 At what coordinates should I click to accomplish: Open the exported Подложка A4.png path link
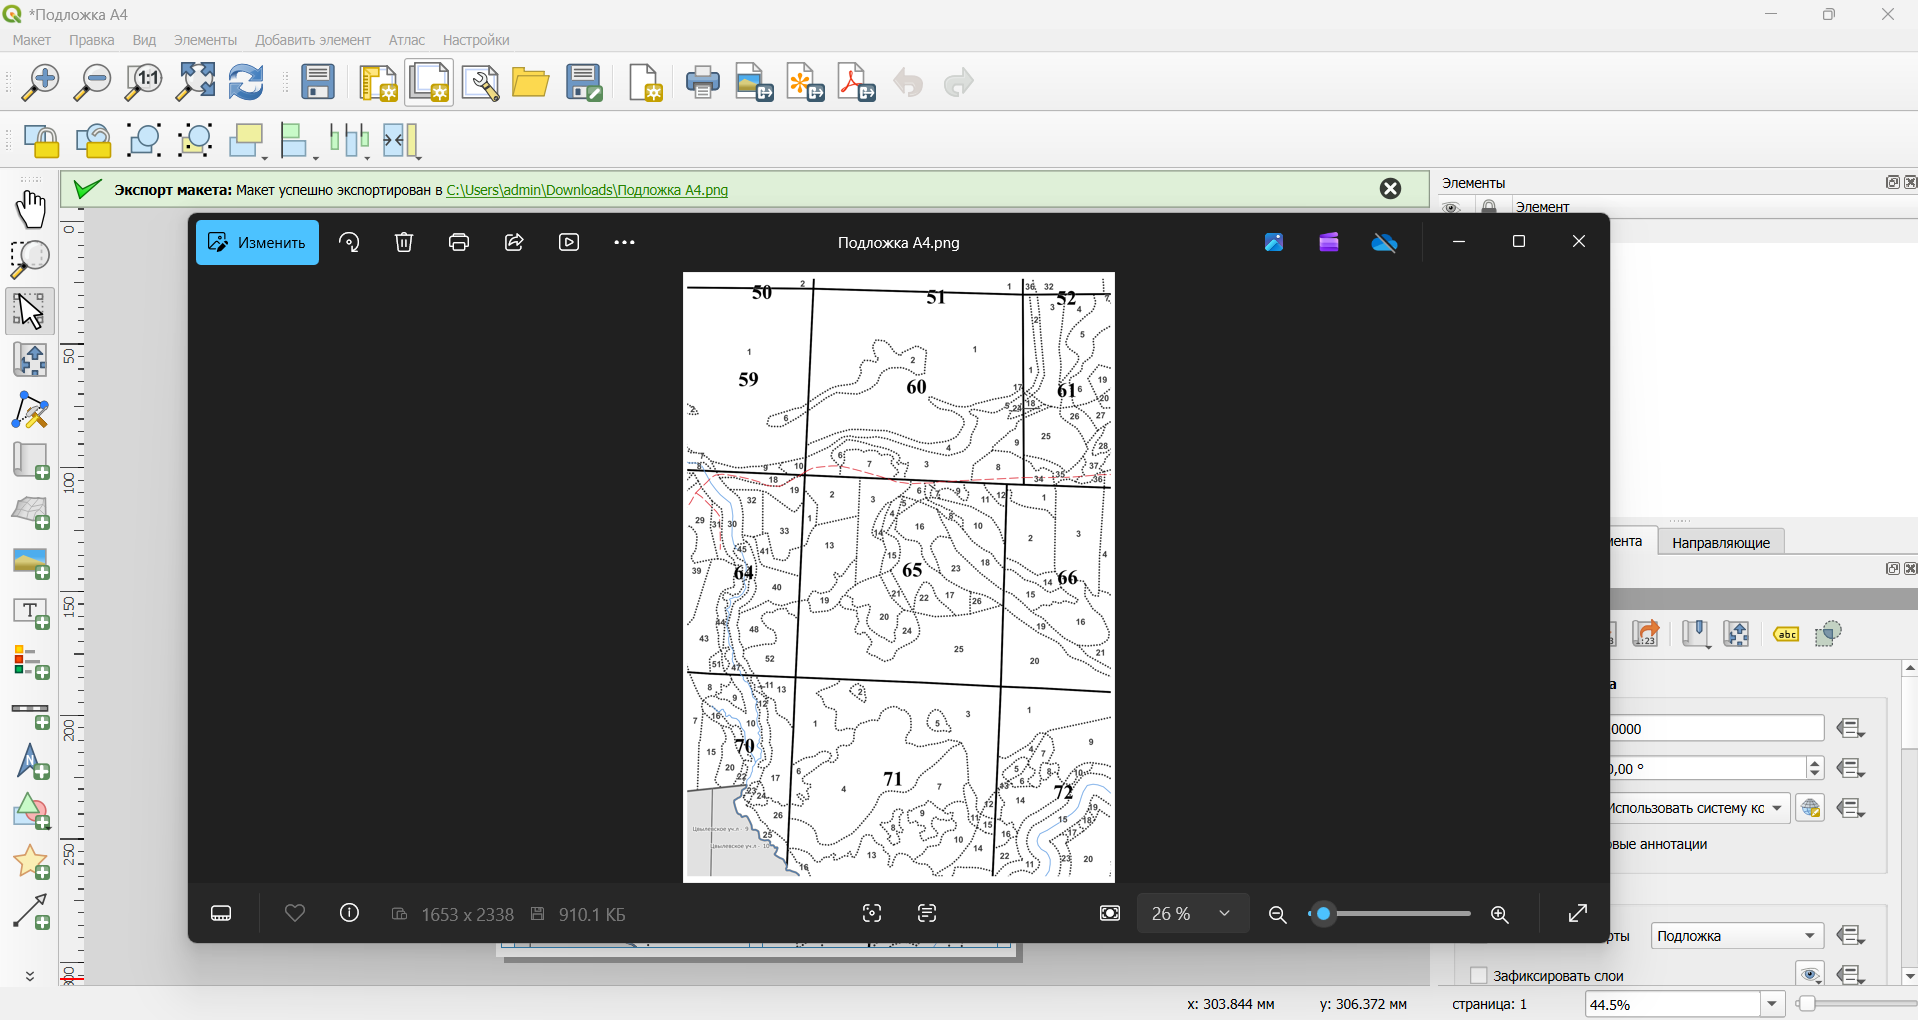point(587,190)
